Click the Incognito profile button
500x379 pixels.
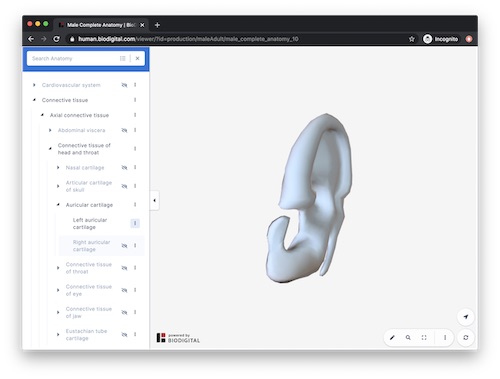pos(441,39)
